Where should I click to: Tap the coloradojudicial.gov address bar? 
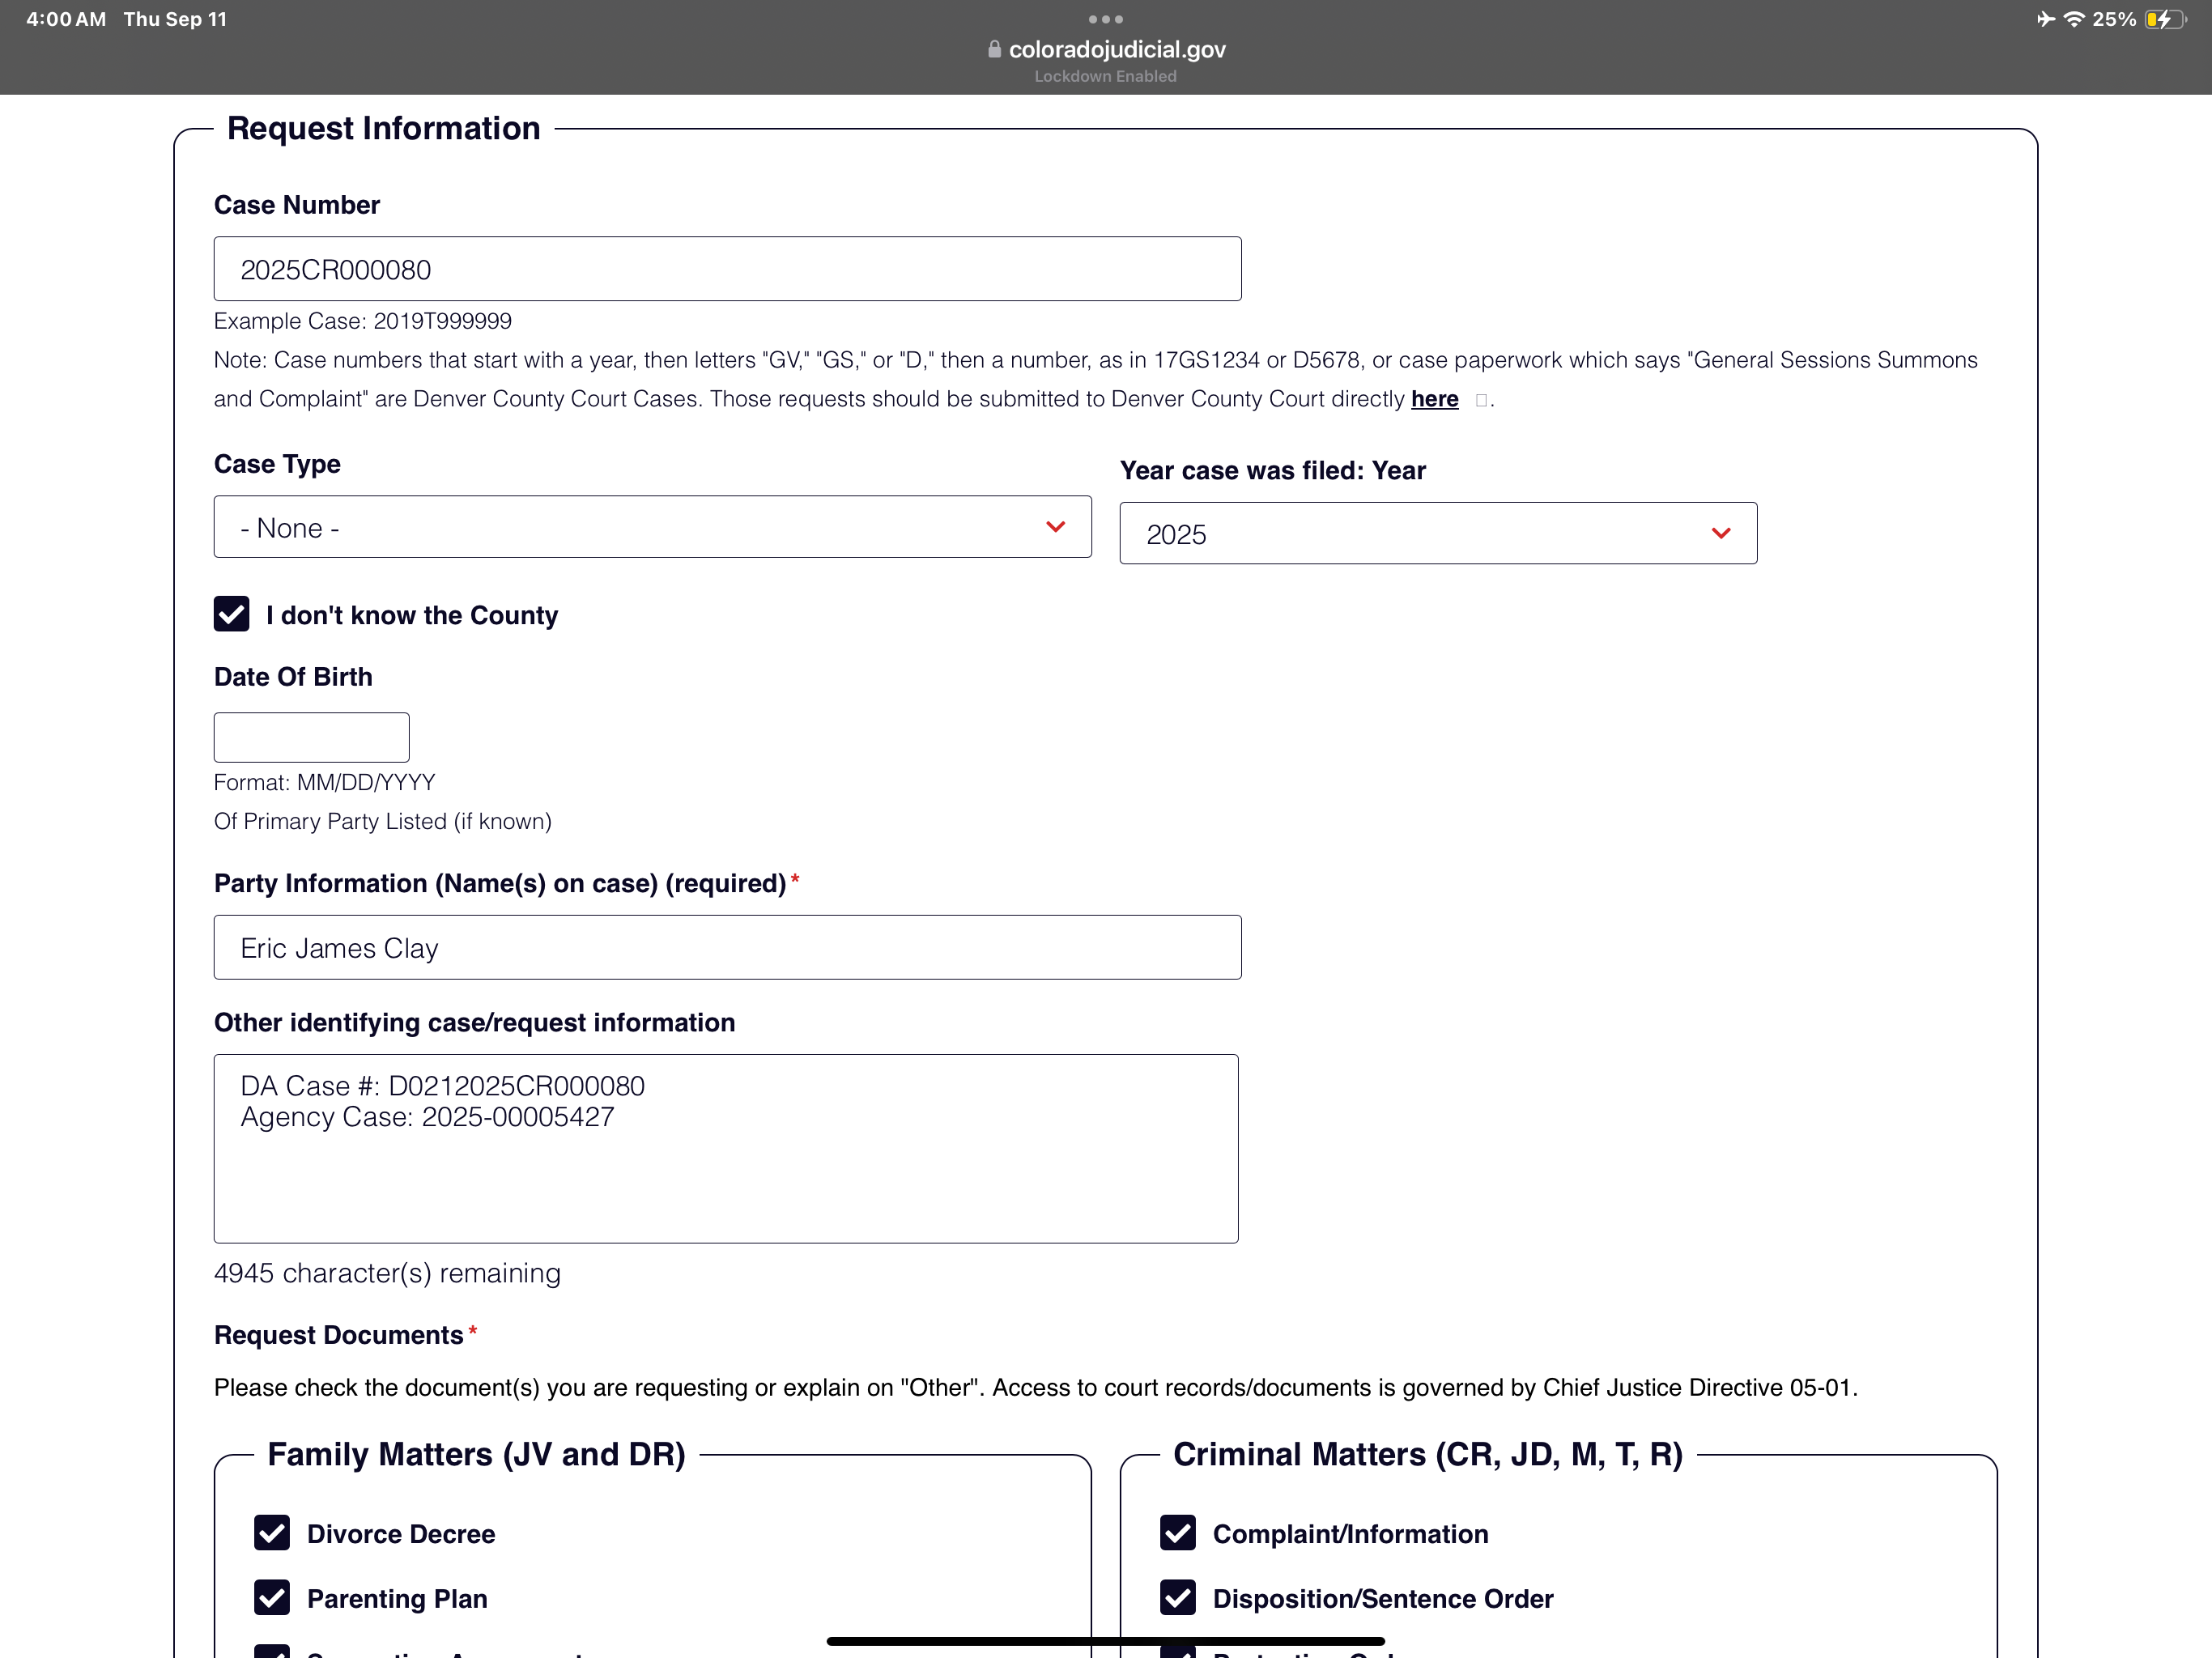tap(1116, 49)
